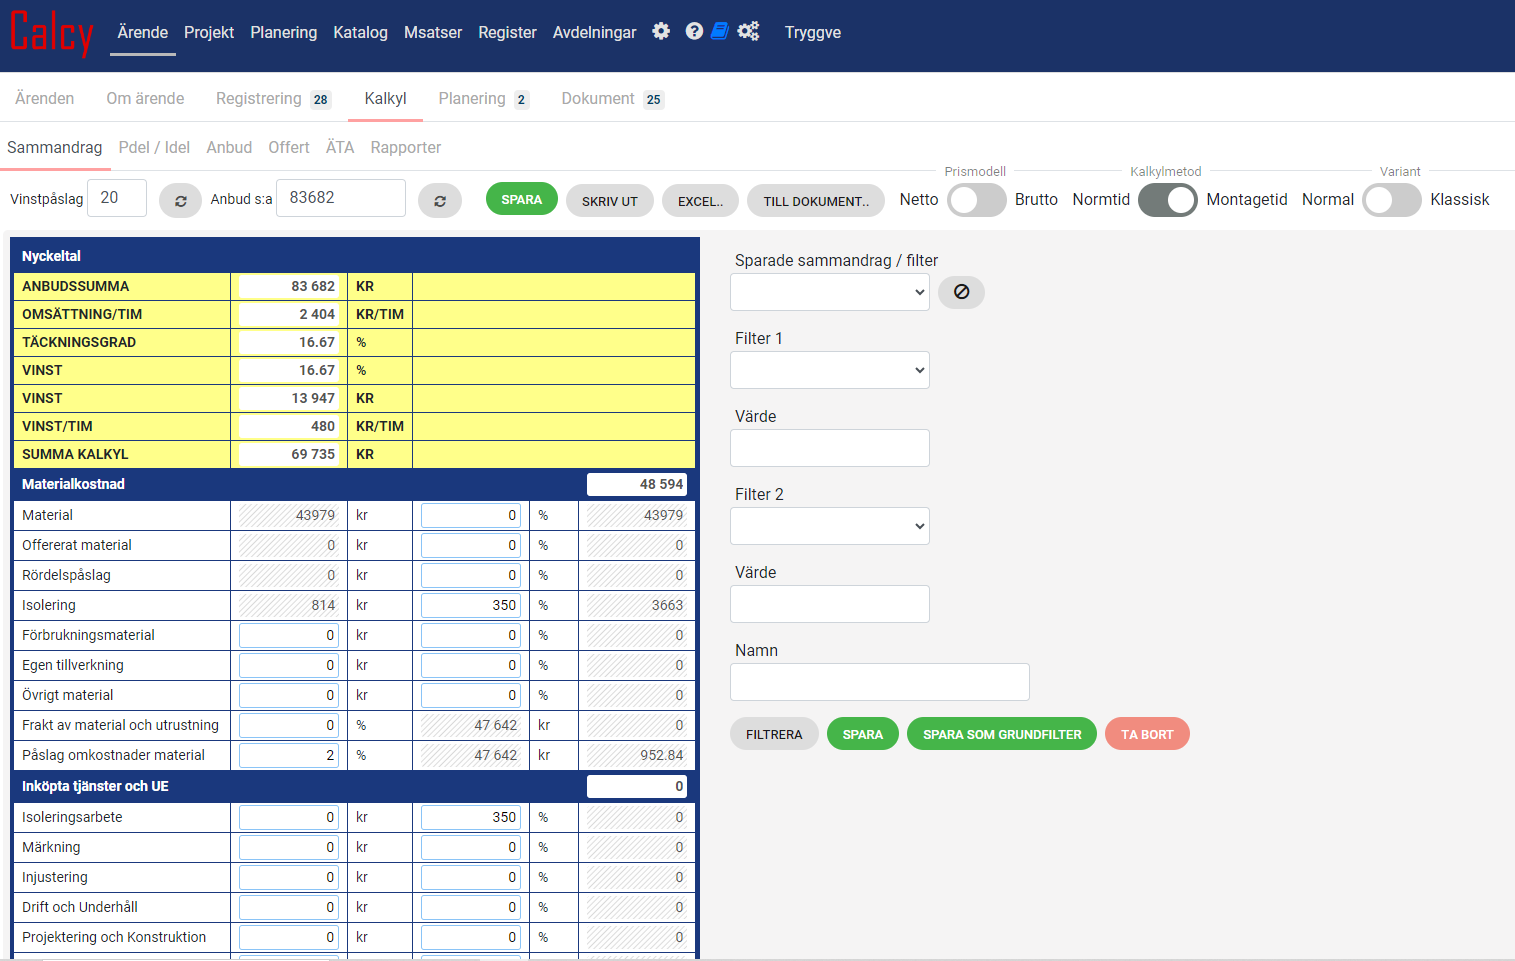Toggle Prismodell between Netto and Brutto
1515x961 pixels.
pyautogui.click(x=976, y=200)
